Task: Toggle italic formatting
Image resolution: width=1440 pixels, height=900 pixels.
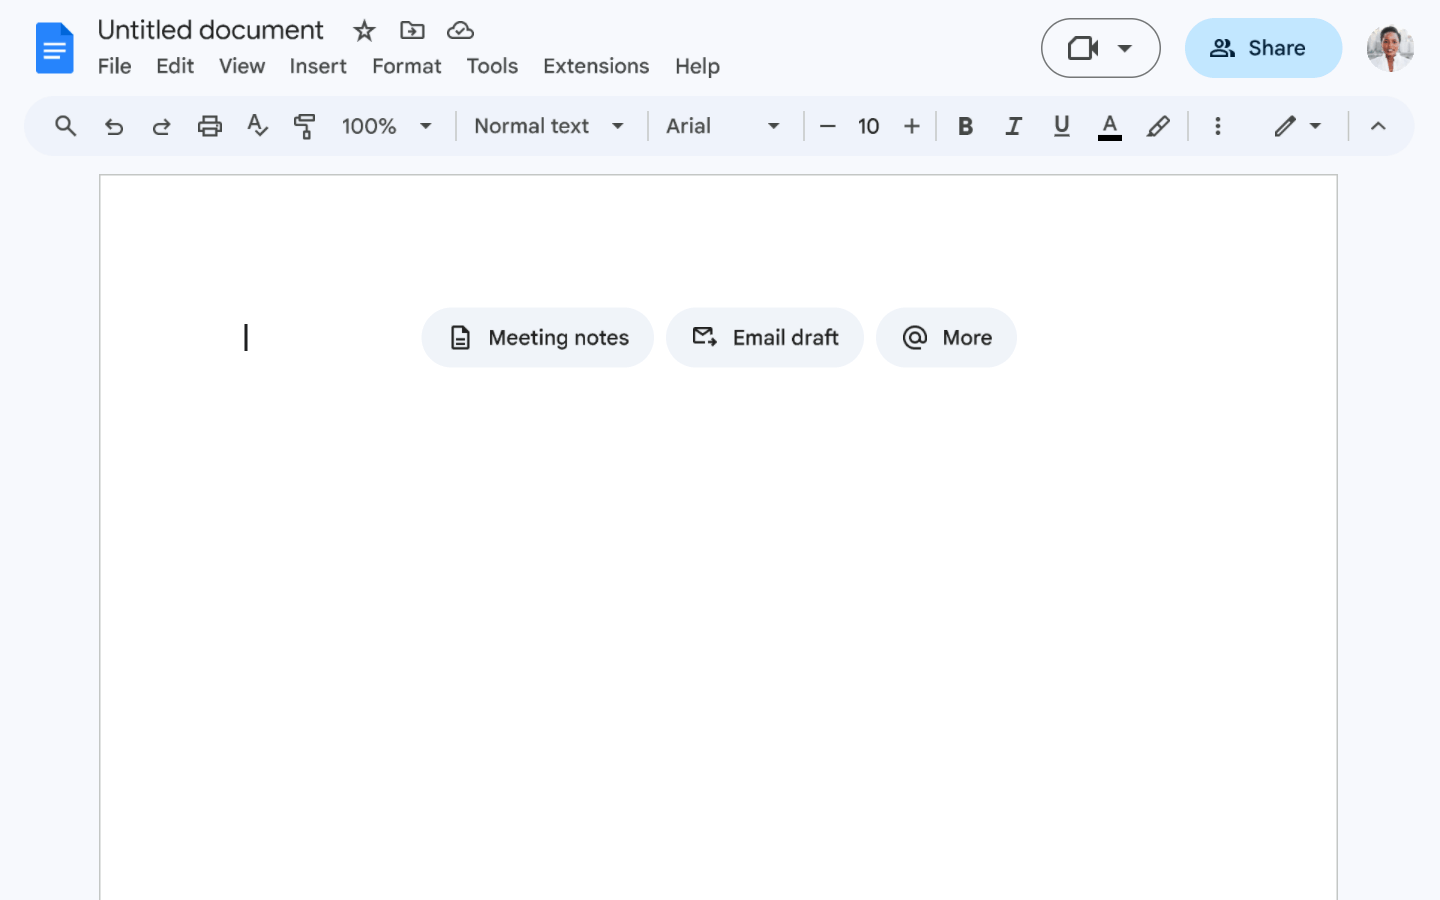Action: (1013, 126)
